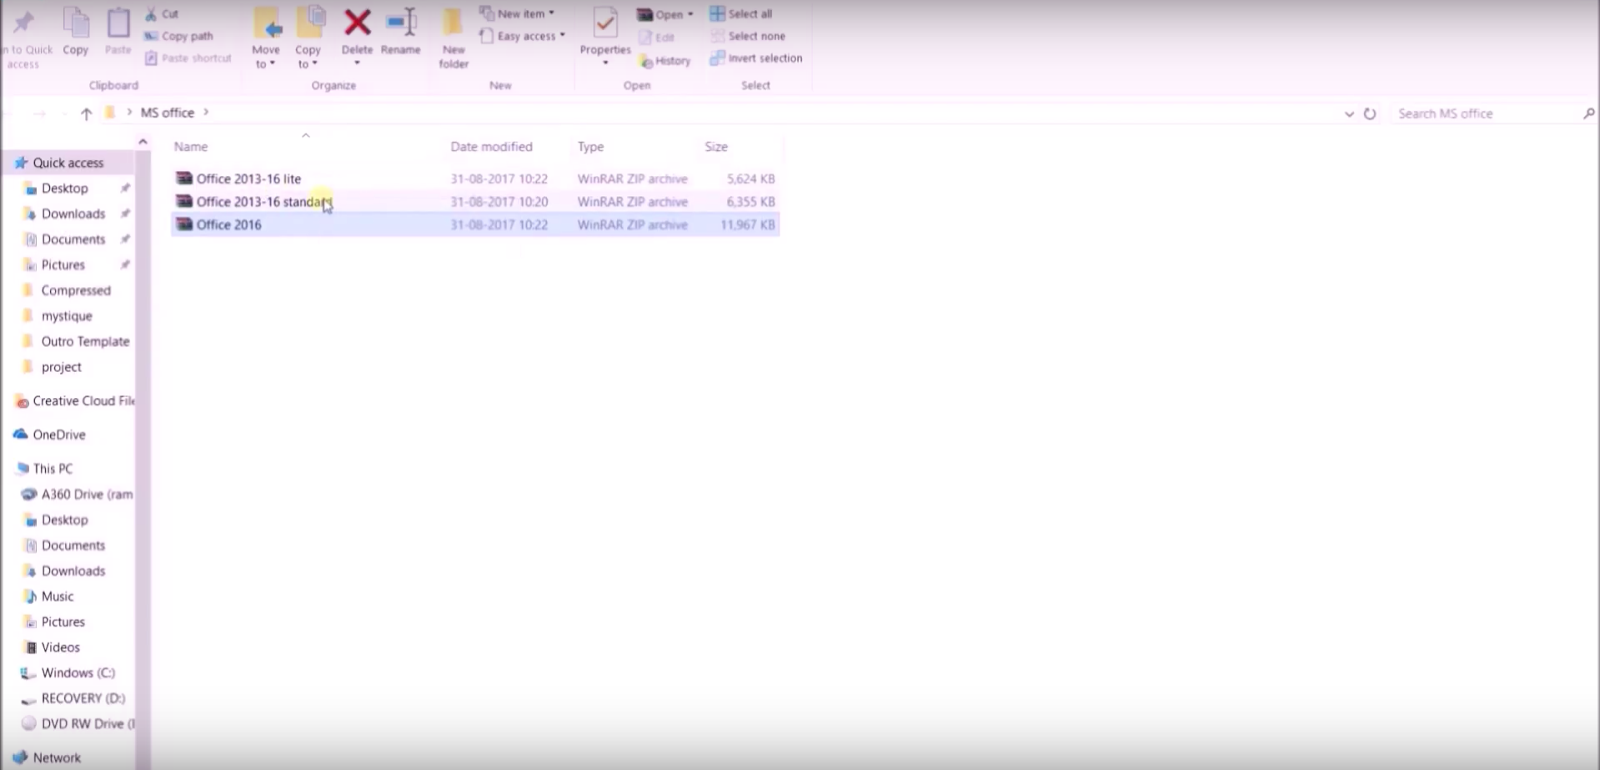This screenshot has height=770, width=1600.
Task: Open Videos under This PC
Action: click(60, 647)
